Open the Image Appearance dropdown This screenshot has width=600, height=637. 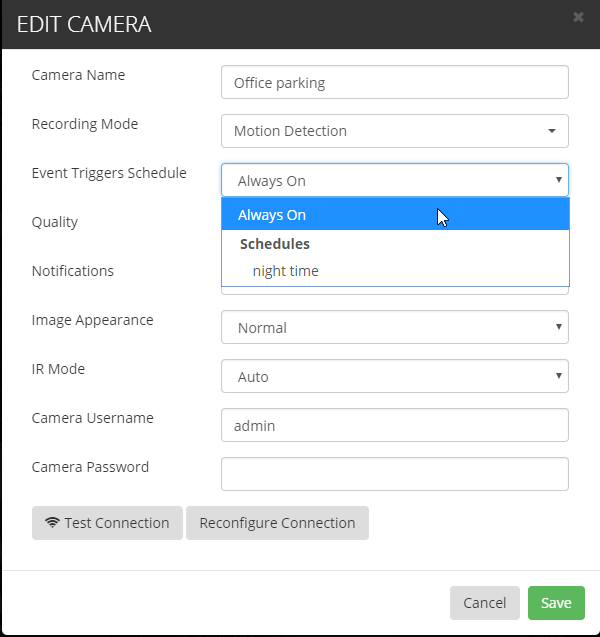coord(394,328)
